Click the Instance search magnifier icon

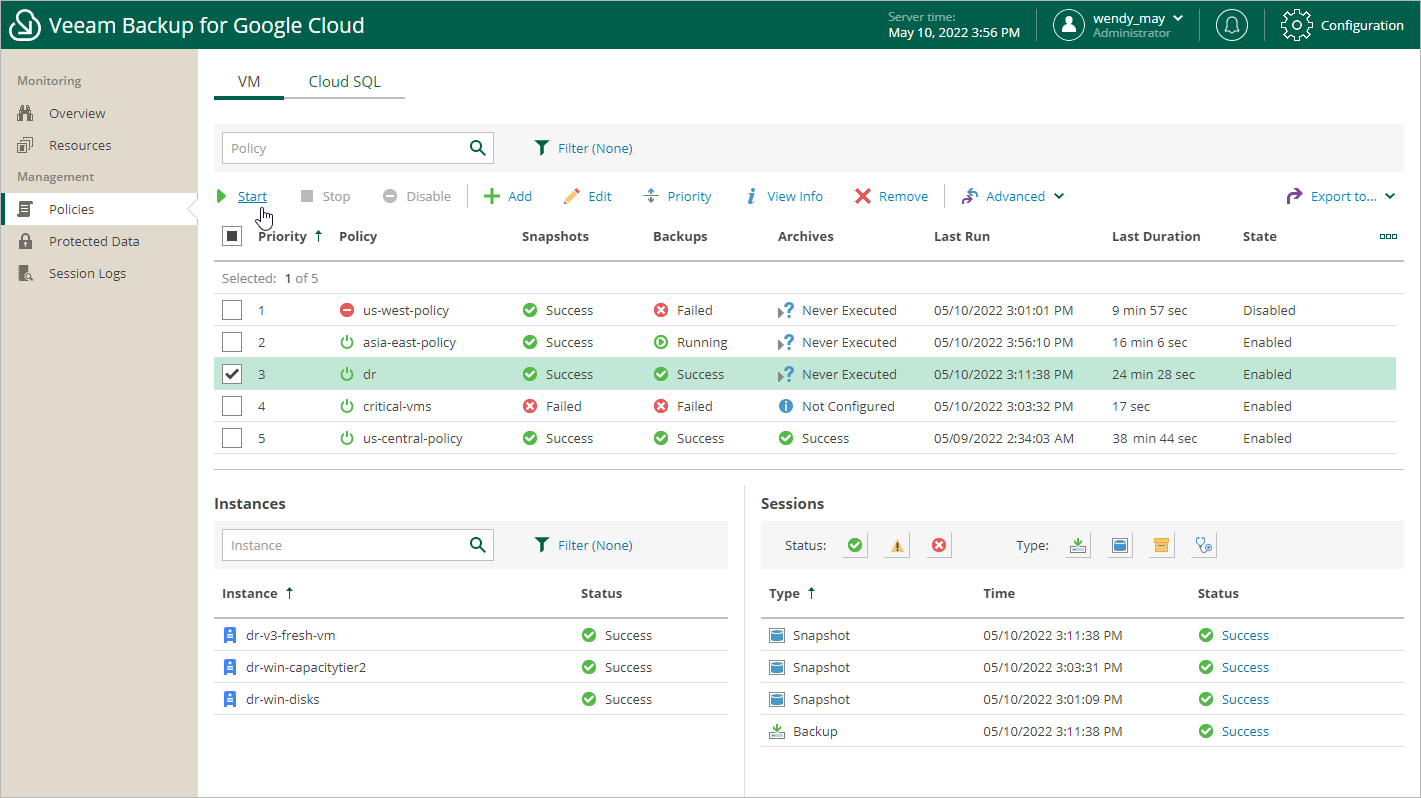[x=477, y=545]
